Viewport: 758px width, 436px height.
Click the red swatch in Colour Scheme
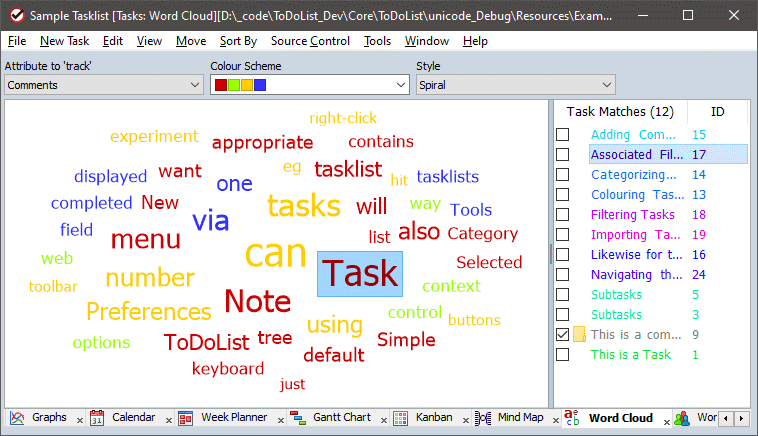221,85
